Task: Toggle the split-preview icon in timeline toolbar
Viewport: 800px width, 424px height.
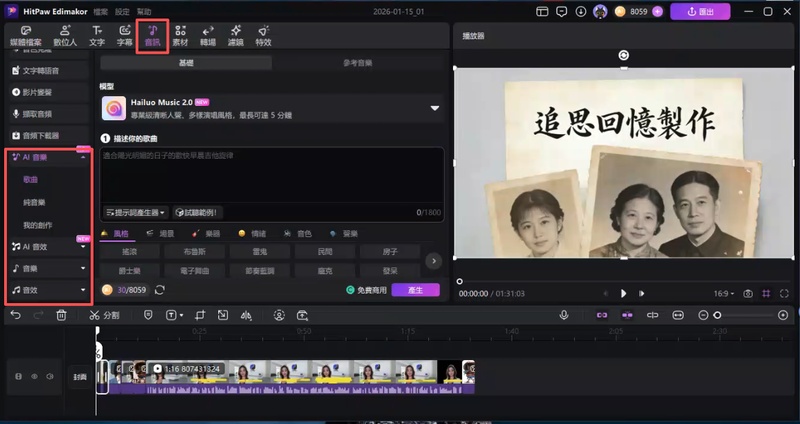Action: 653,315
